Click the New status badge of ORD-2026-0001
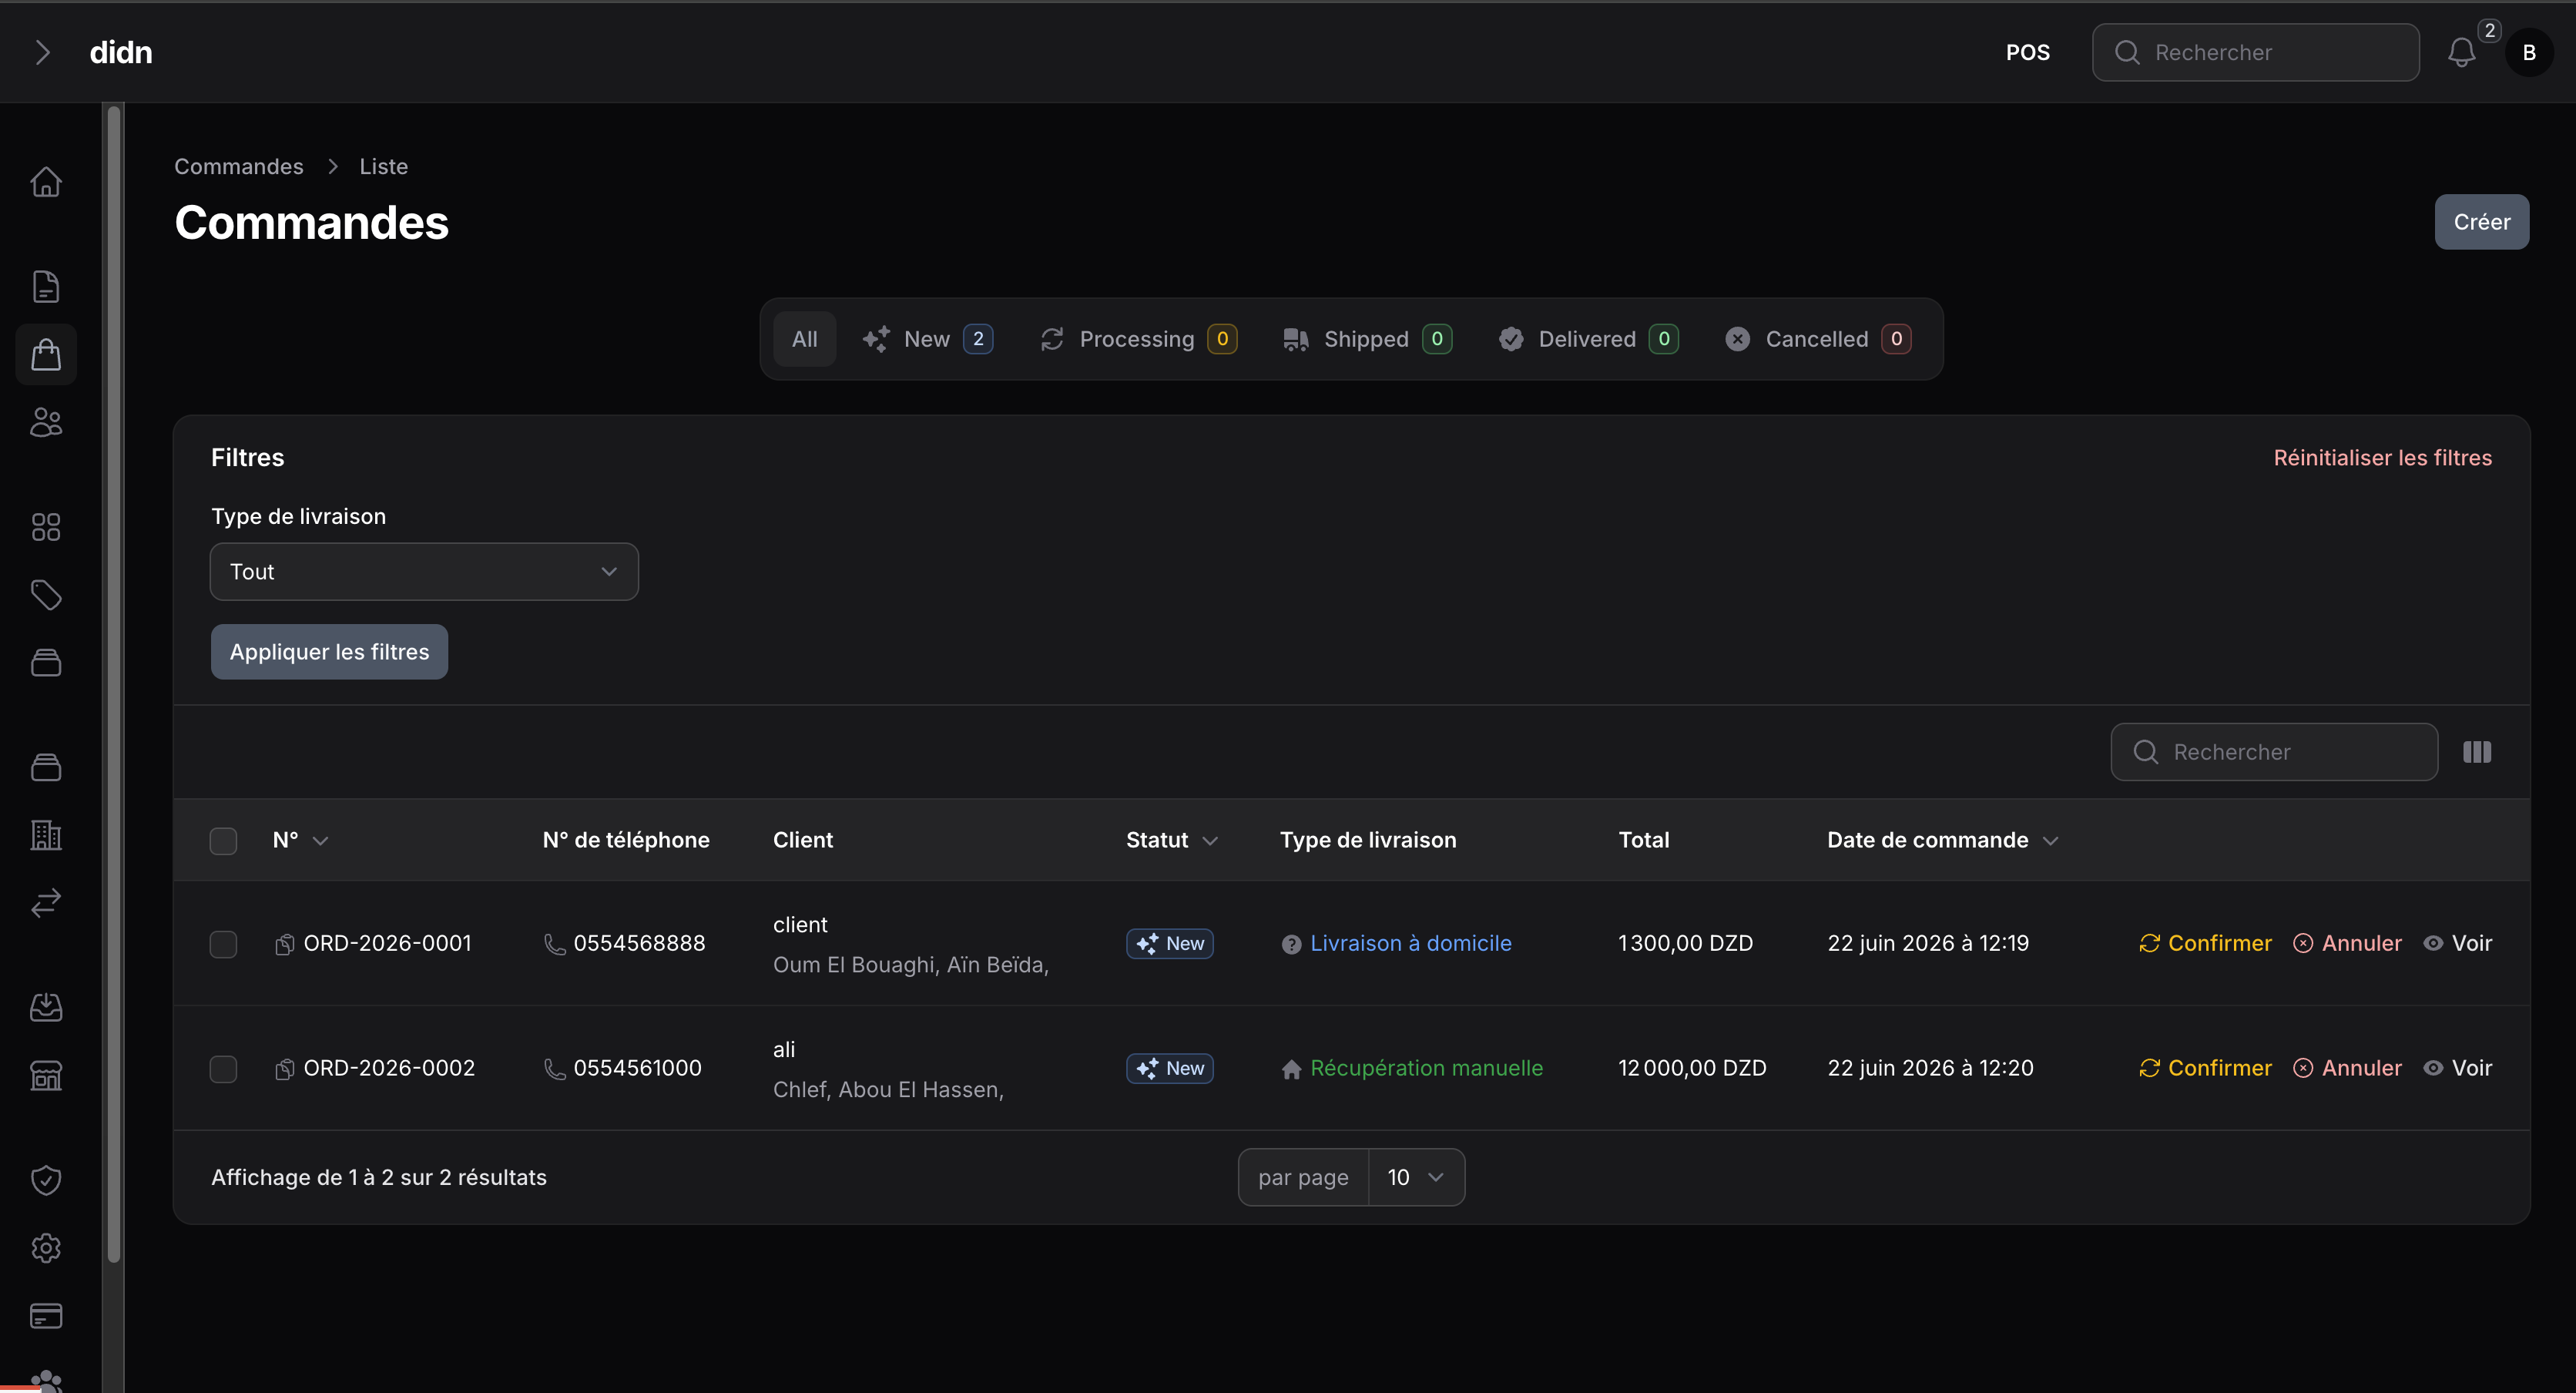The width and height of the screenshot is (2576, 1393). click(1170, 944)
